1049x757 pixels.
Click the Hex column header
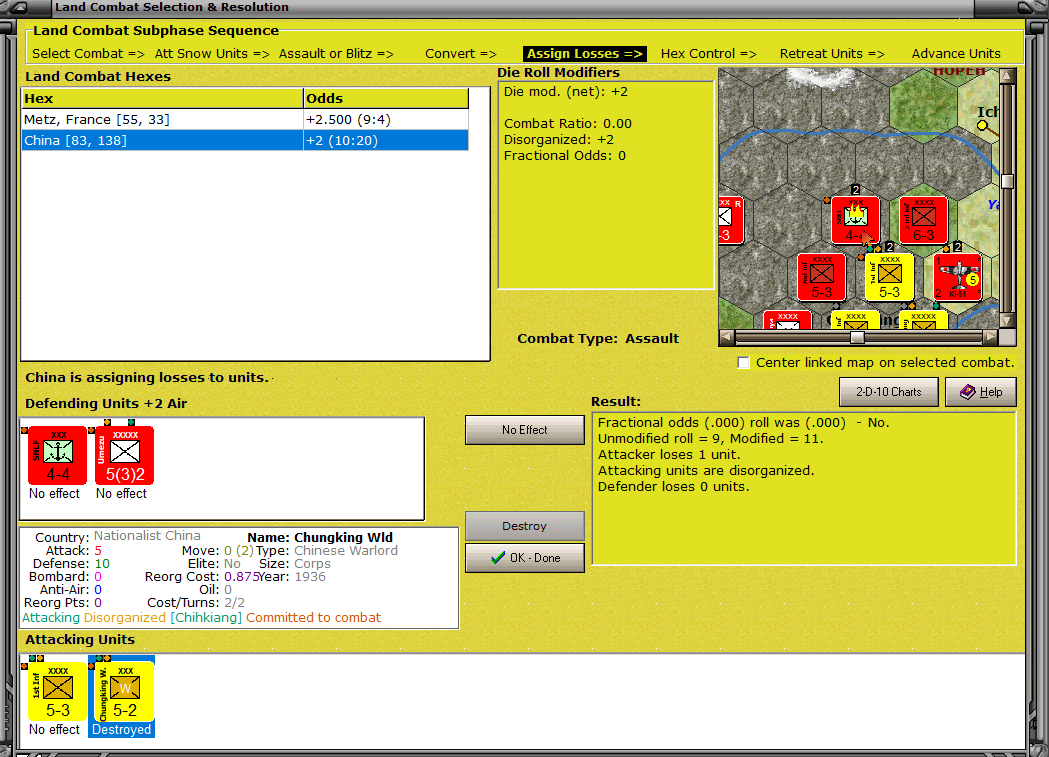click(x=163, y=98)
